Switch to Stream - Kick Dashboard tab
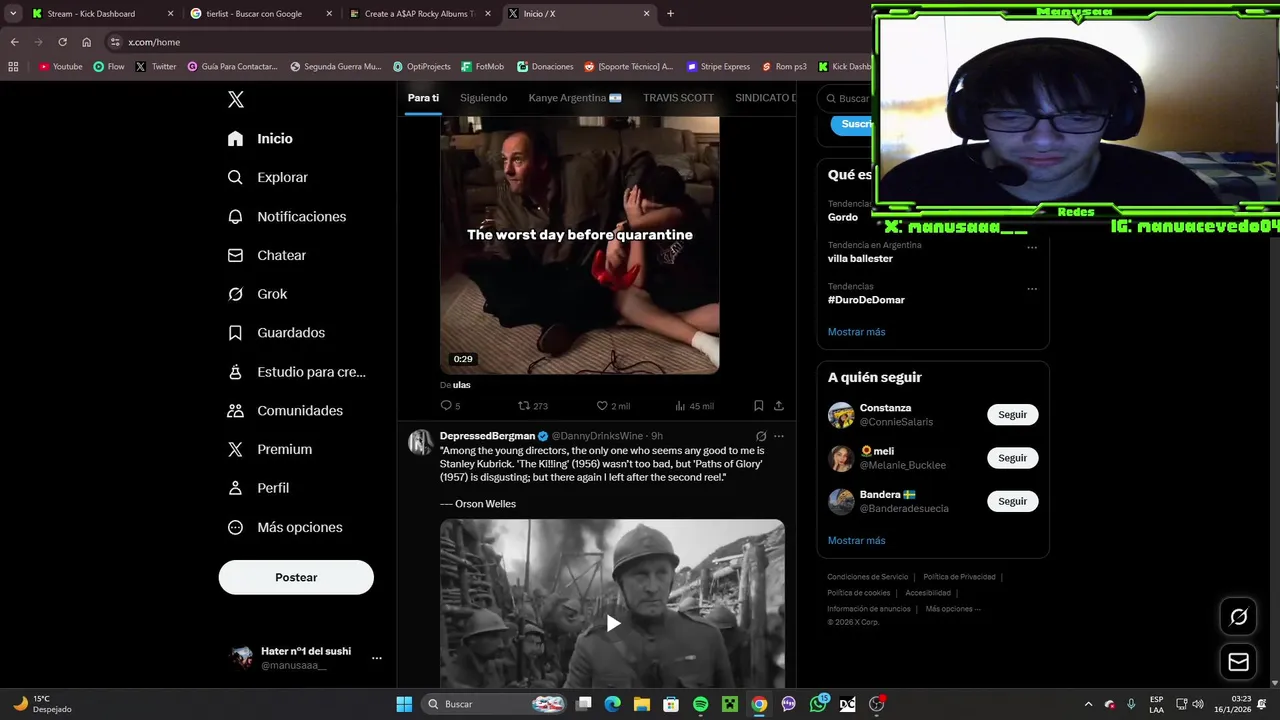The image size is (1280, 720). [x=103, y=14]
